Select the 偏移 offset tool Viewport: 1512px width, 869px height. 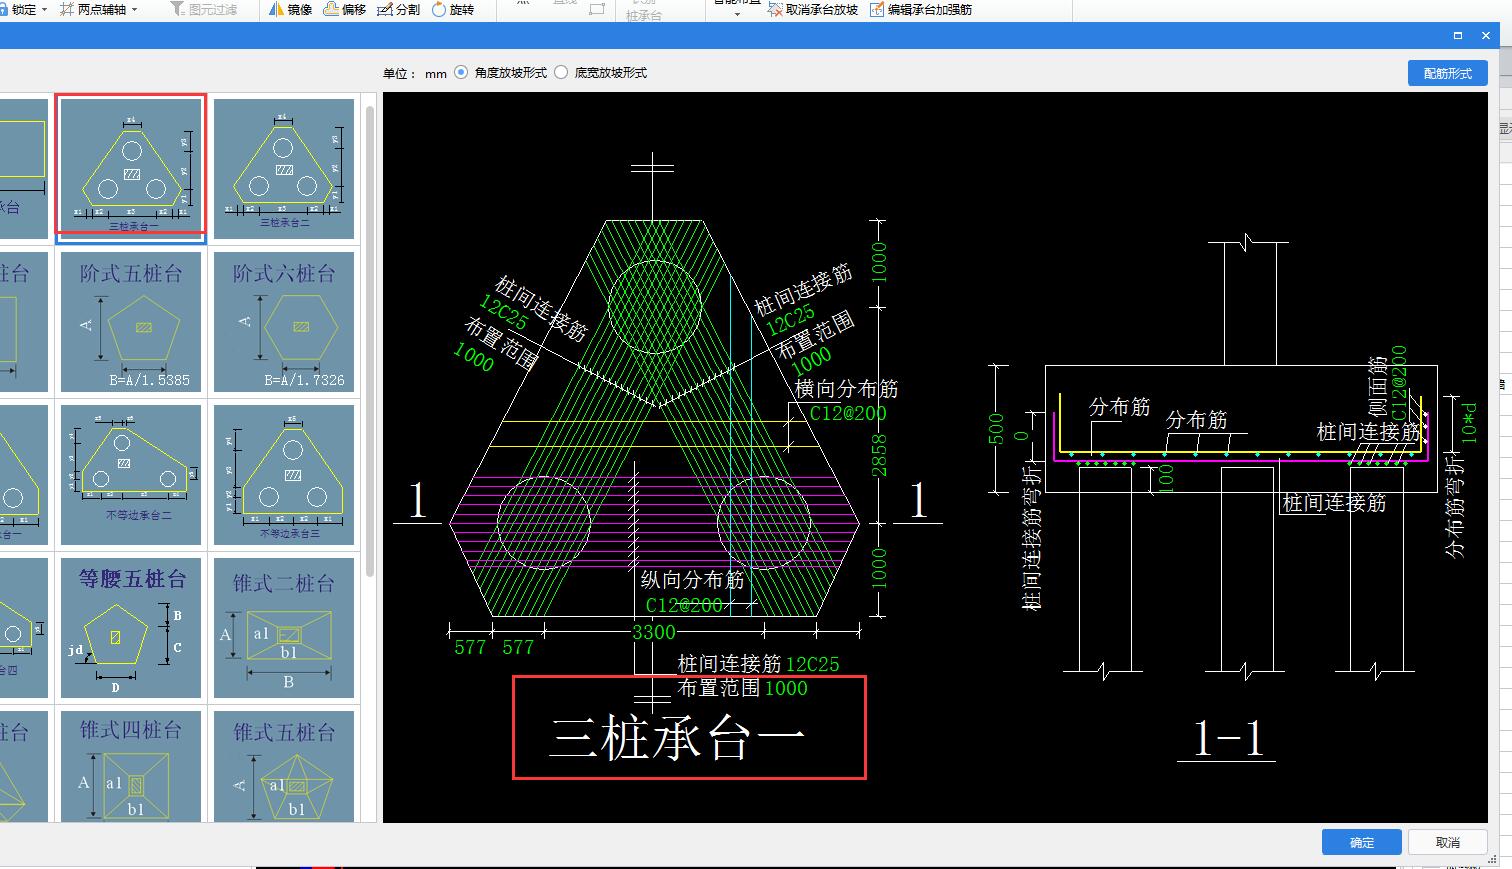pyautogui.click(x=344, y=9)
